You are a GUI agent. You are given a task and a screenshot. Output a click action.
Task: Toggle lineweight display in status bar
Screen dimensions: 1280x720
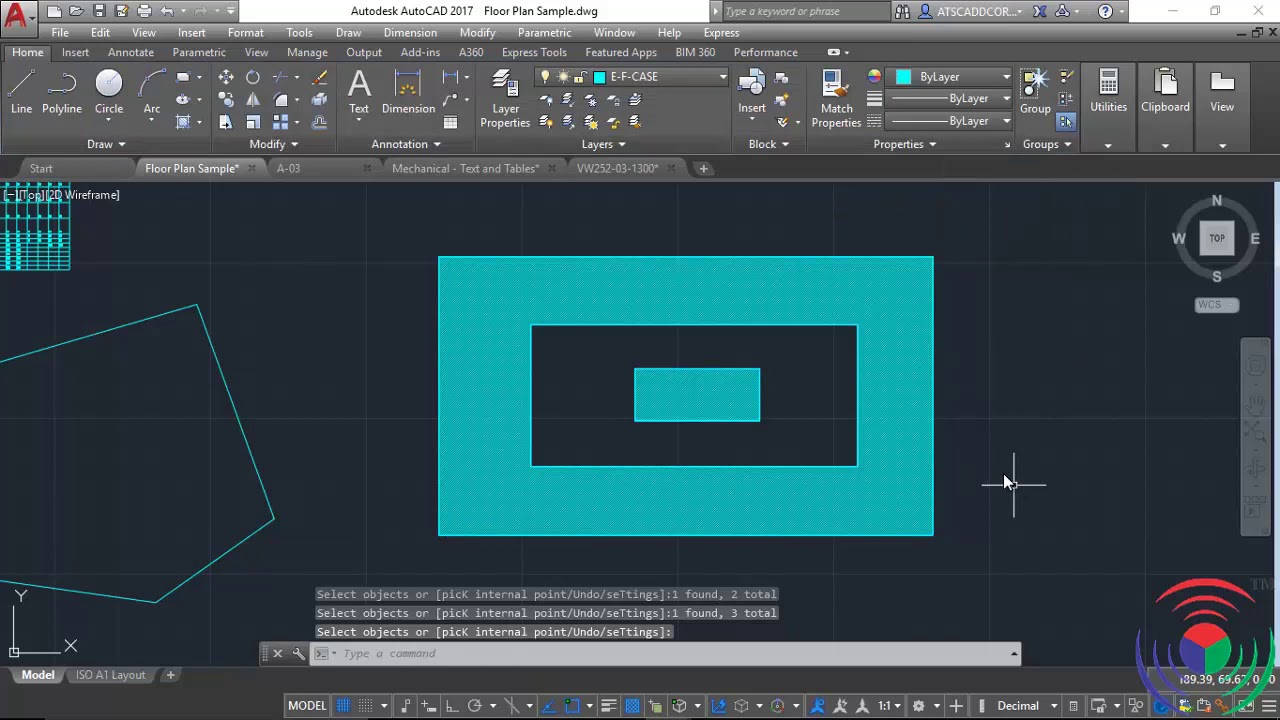pyautogui.click(x=608, y=706)
